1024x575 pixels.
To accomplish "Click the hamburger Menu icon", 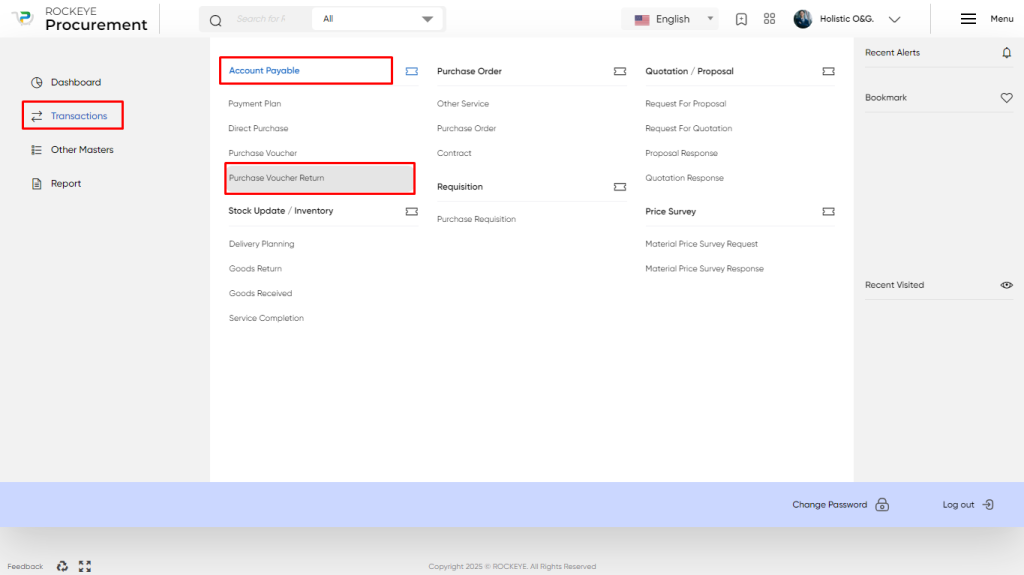I will 968,19.
